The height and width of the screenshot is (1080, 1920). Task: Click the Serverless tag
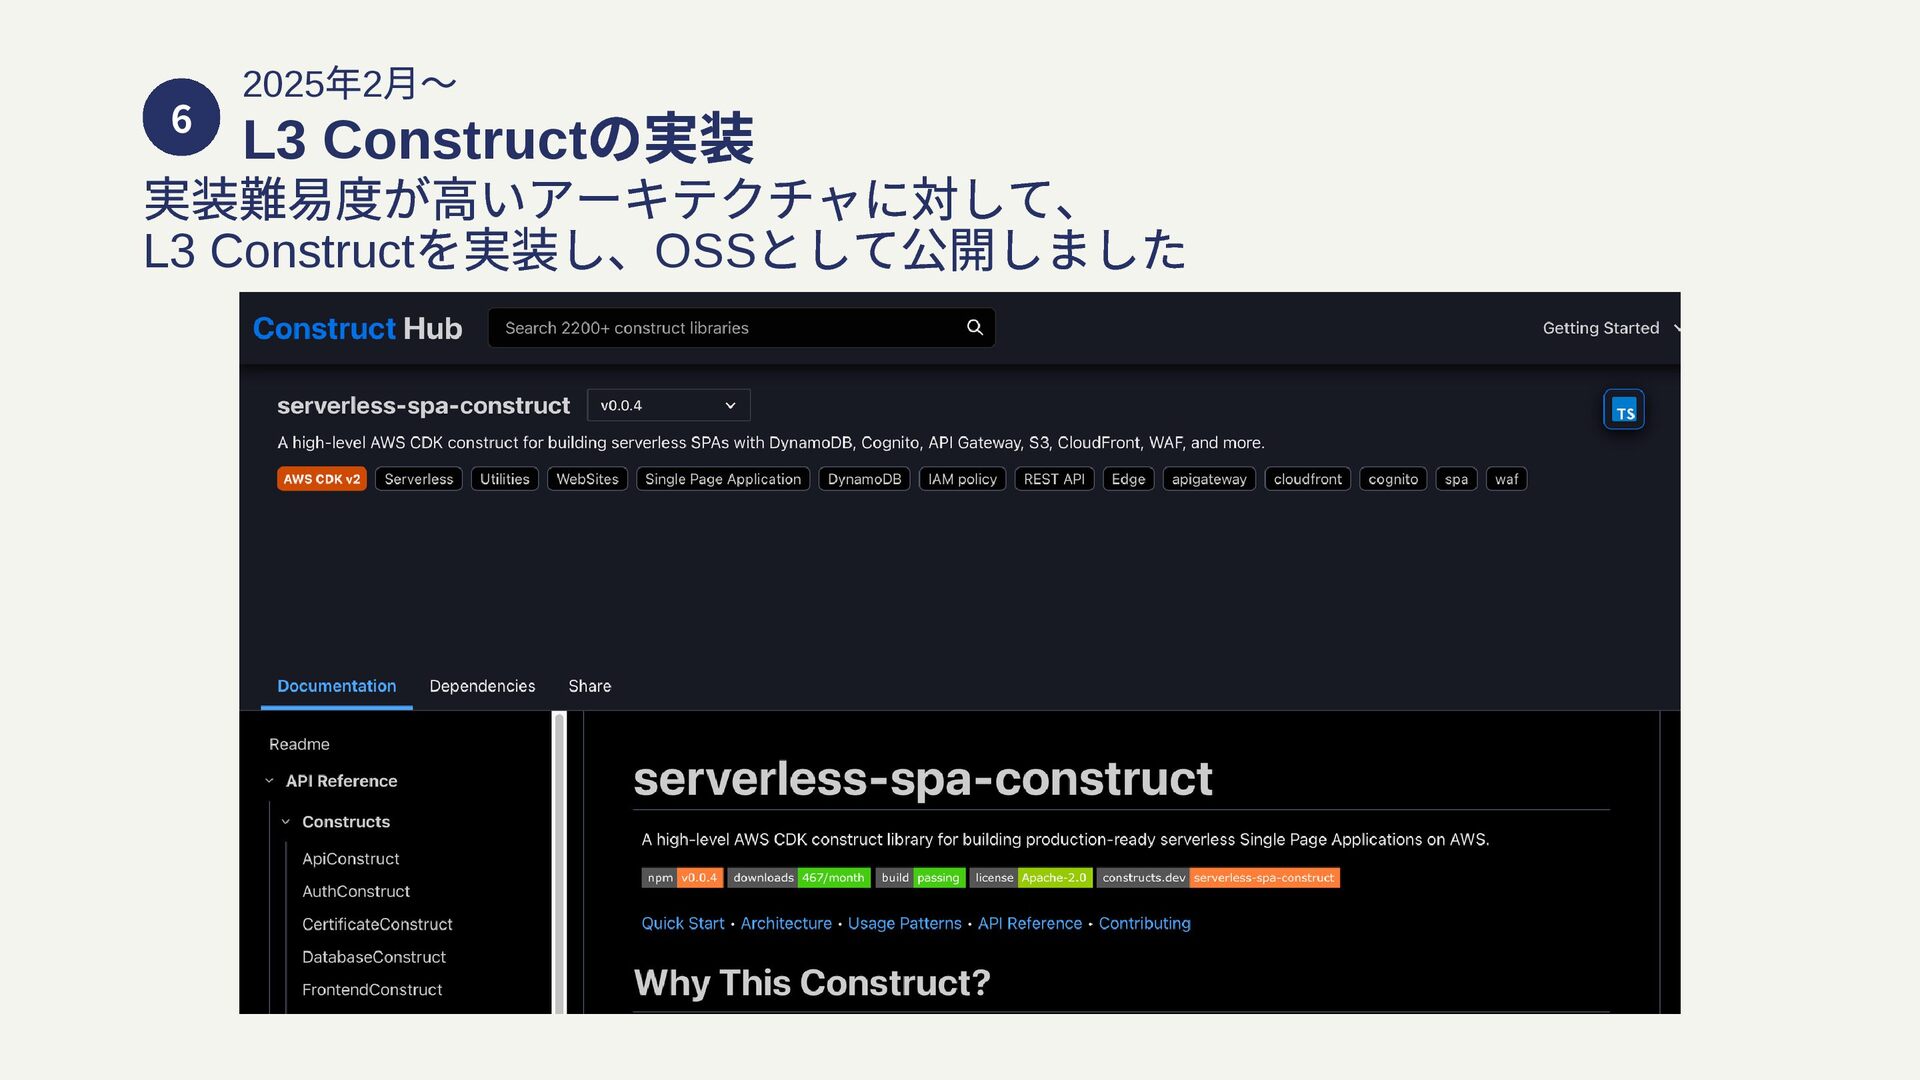tap(418, 479)
